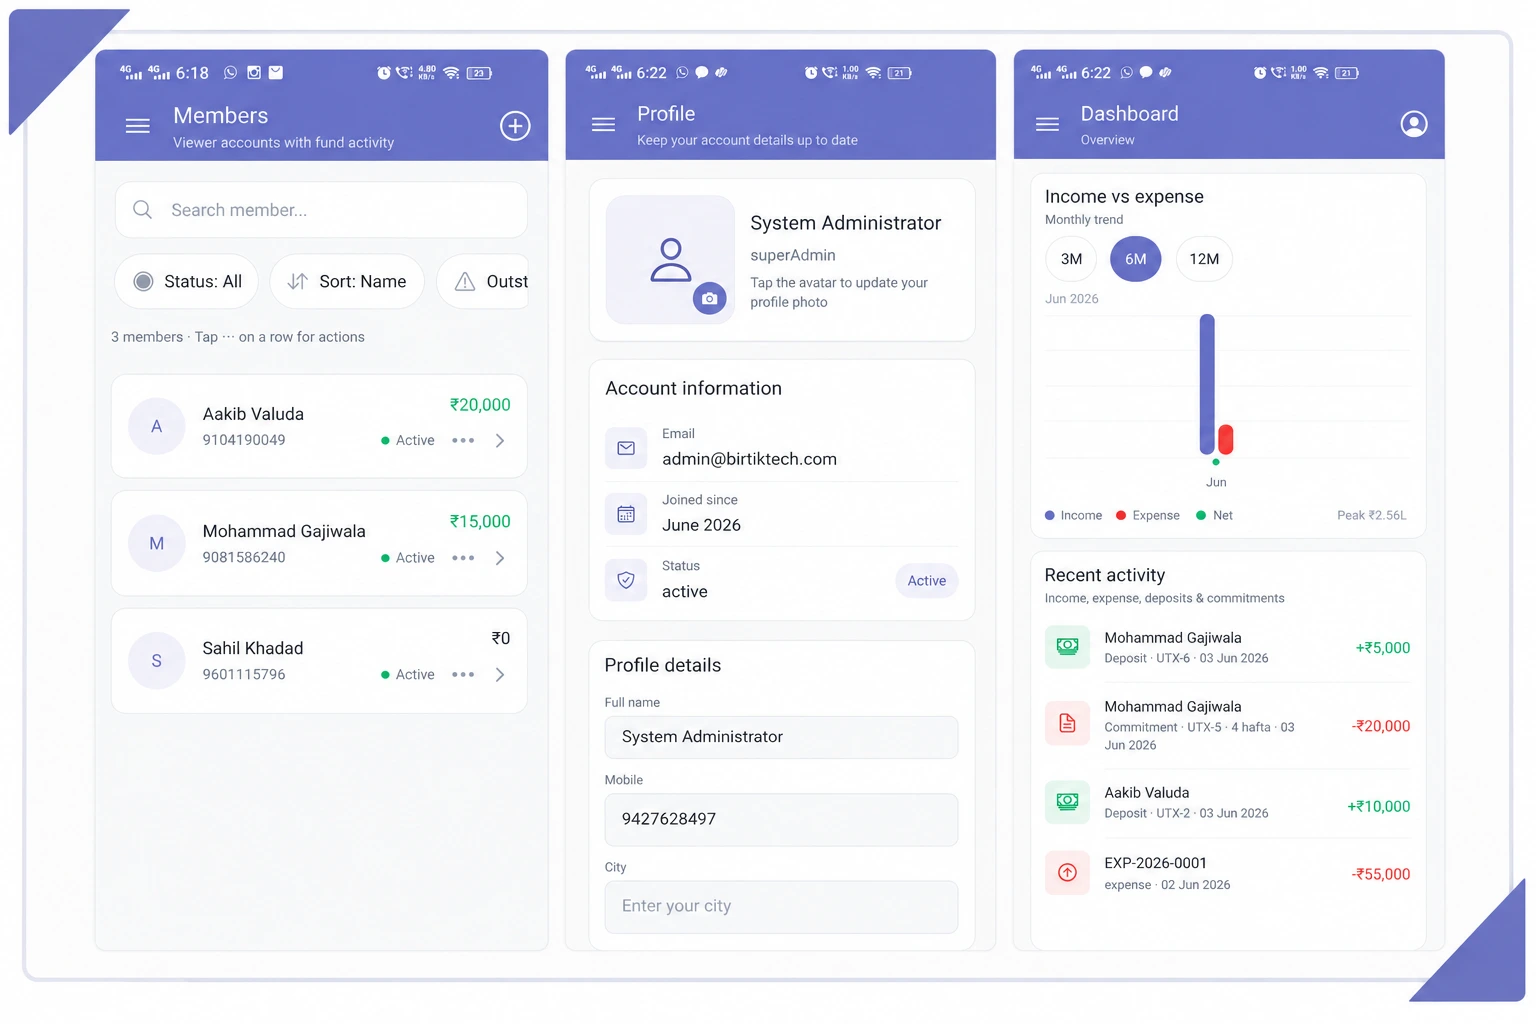Open three-dot actions for Sahil Khadad
Image resolution: width=1536 pixels, height=1024 pixels.
pos(463,675)
